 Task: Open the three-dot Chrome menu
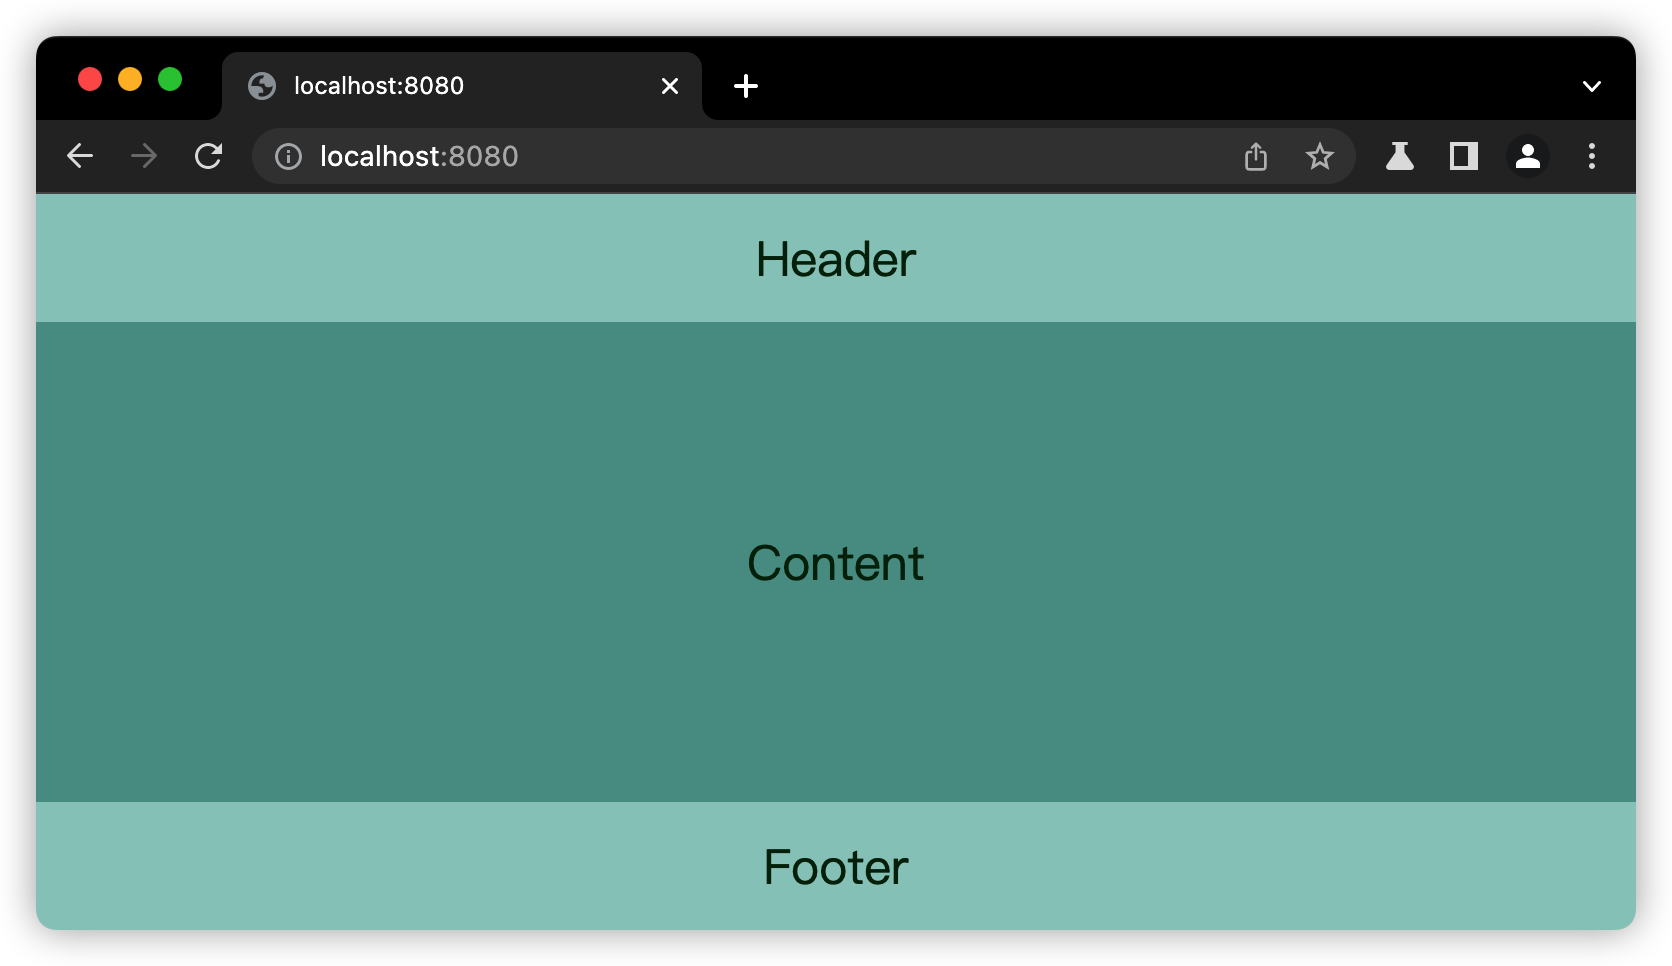pyautogui.click(x=1592, y=156)
